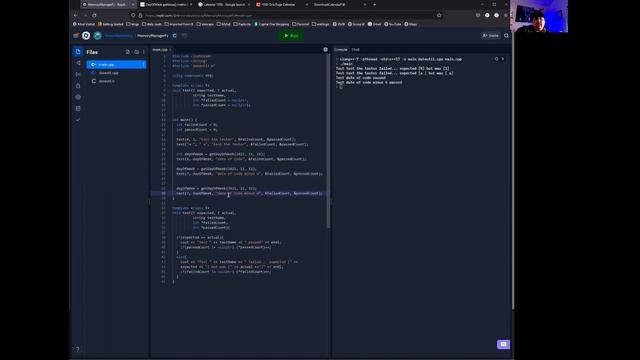
Task: Click the user avatar in header
Action: 98,36
